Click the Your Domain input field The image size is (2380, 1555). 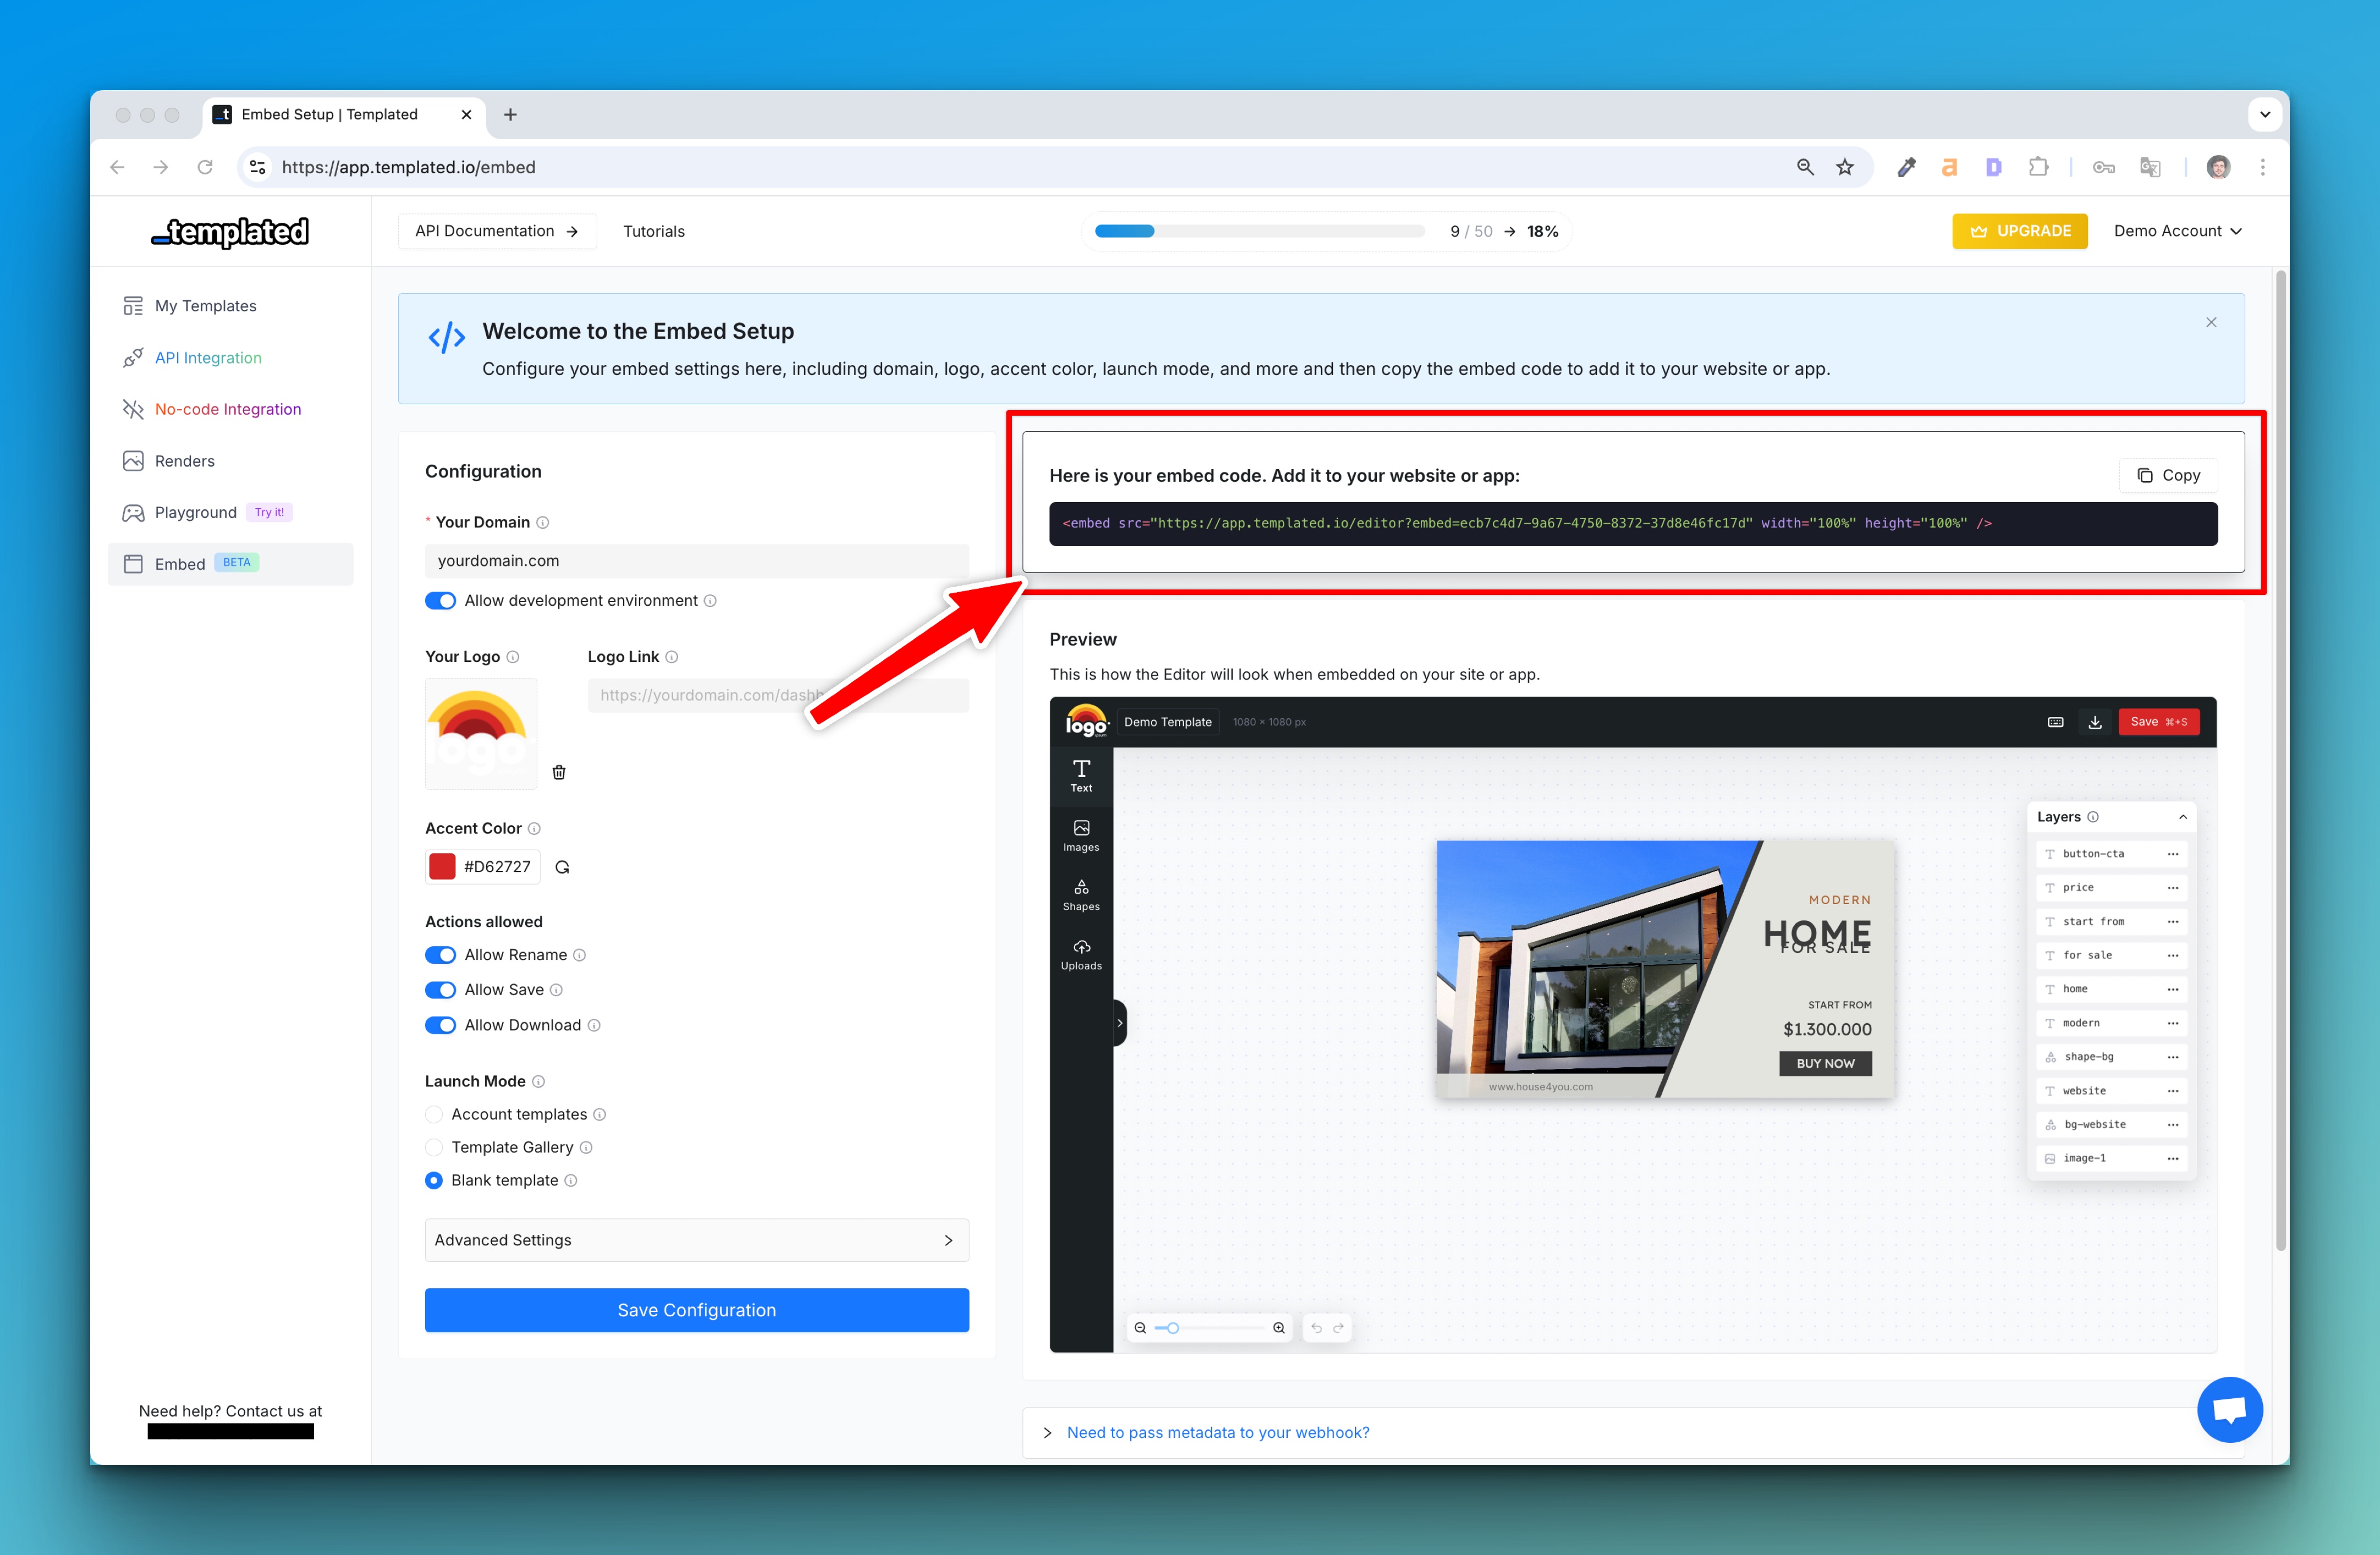[696, 561]
